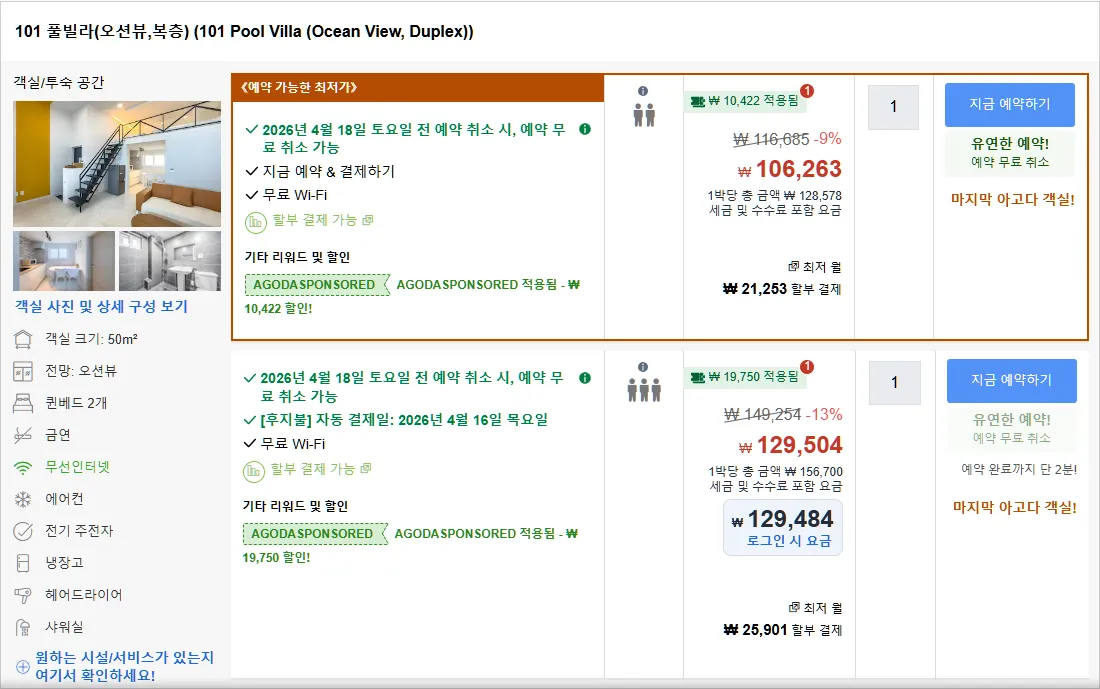Click 유연한 예약! badge in first offer

pos(1010,152)
